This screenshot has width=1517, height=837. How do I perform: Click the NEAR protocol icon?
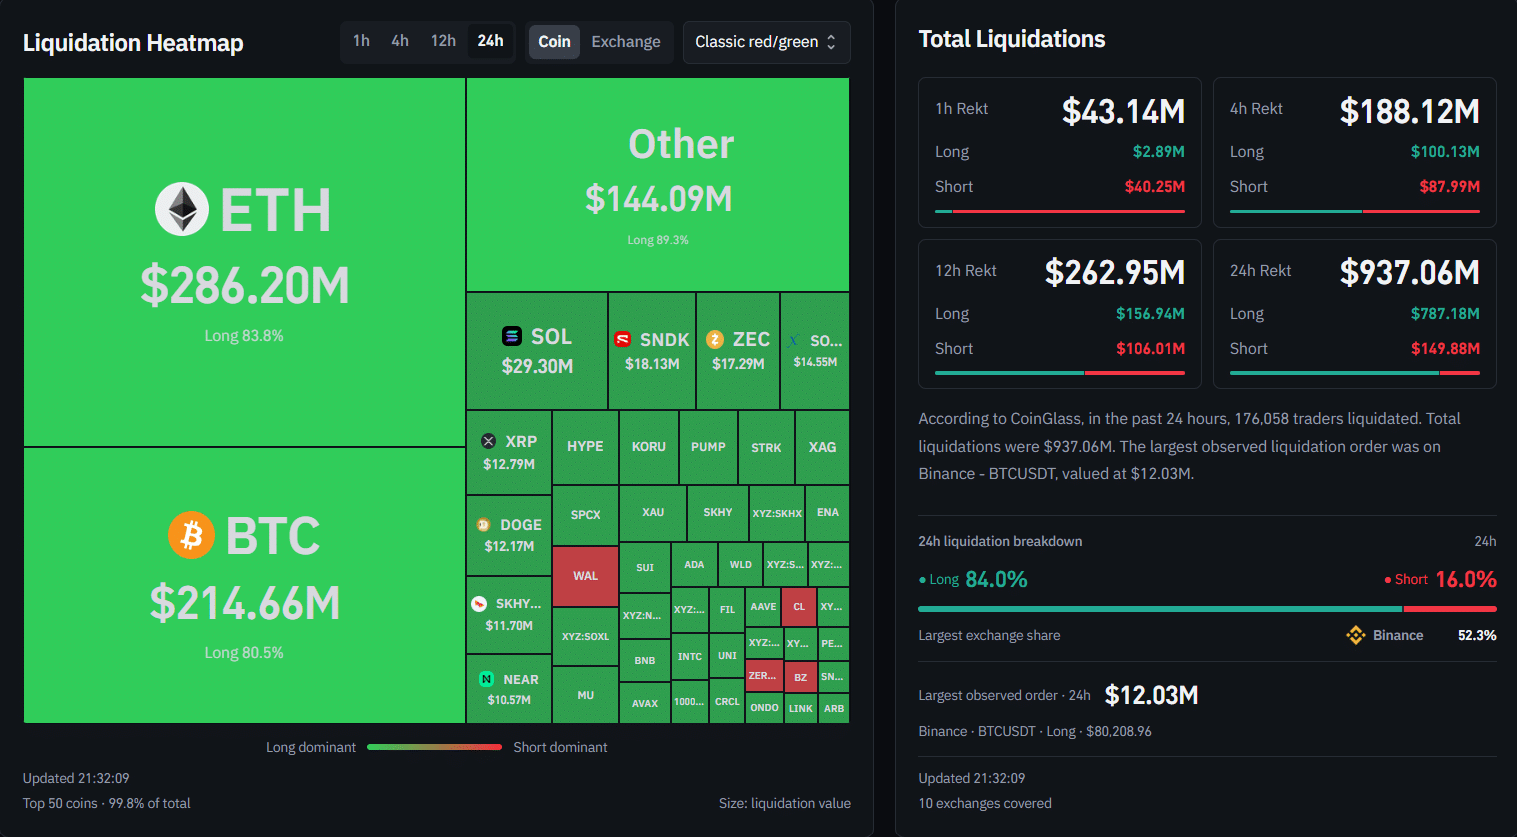(x=487, y=679)
